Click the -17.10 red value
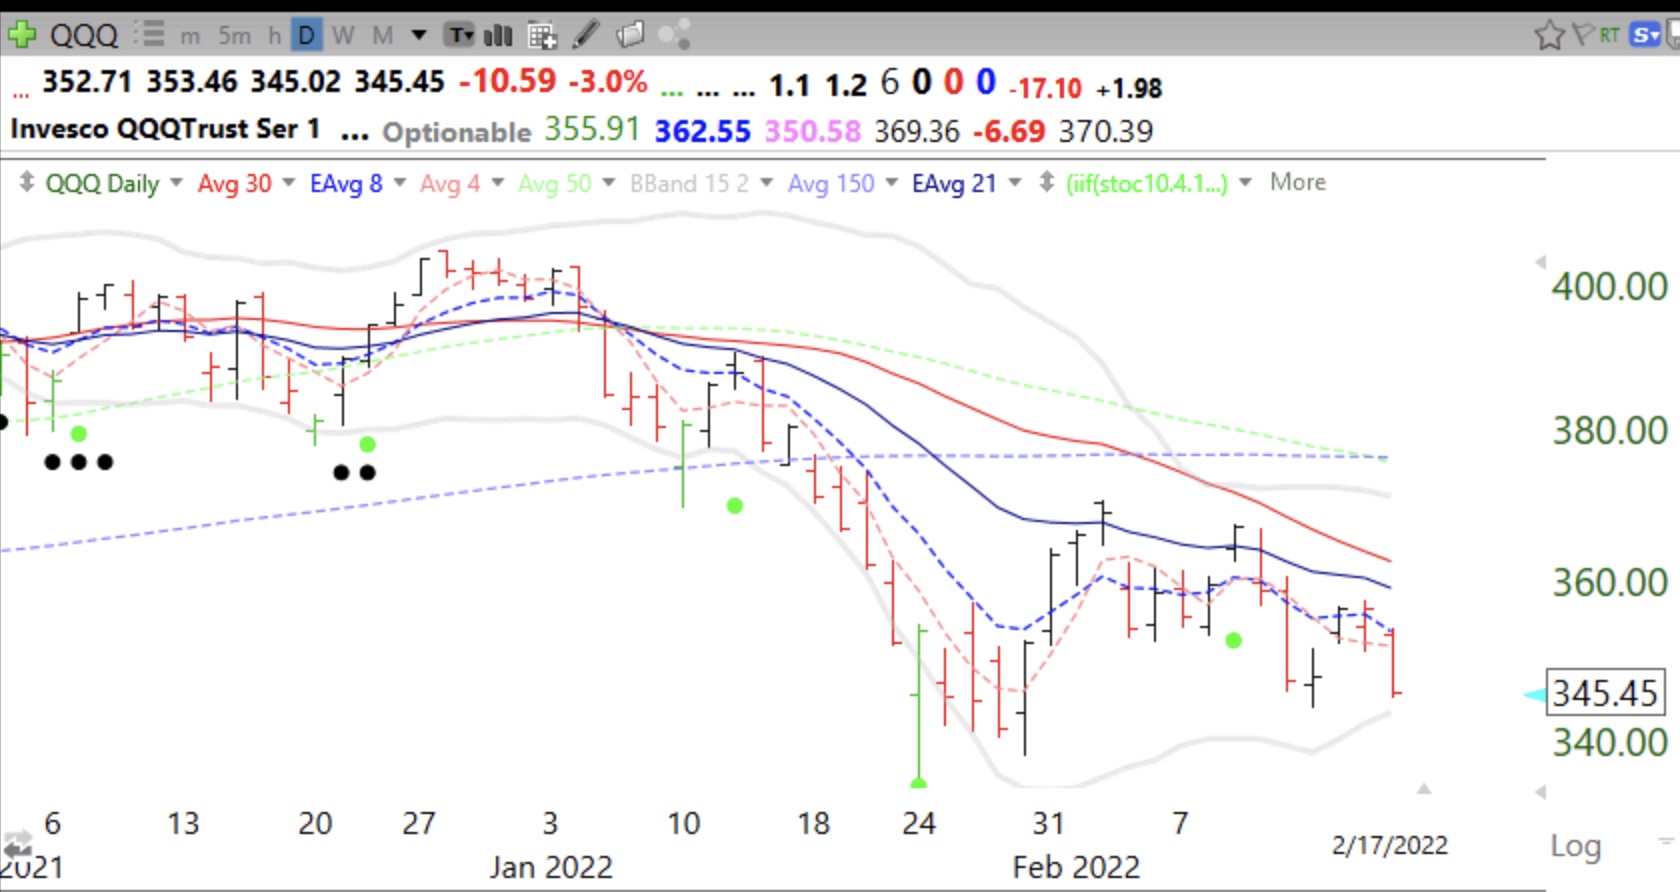 point(1045,89)
